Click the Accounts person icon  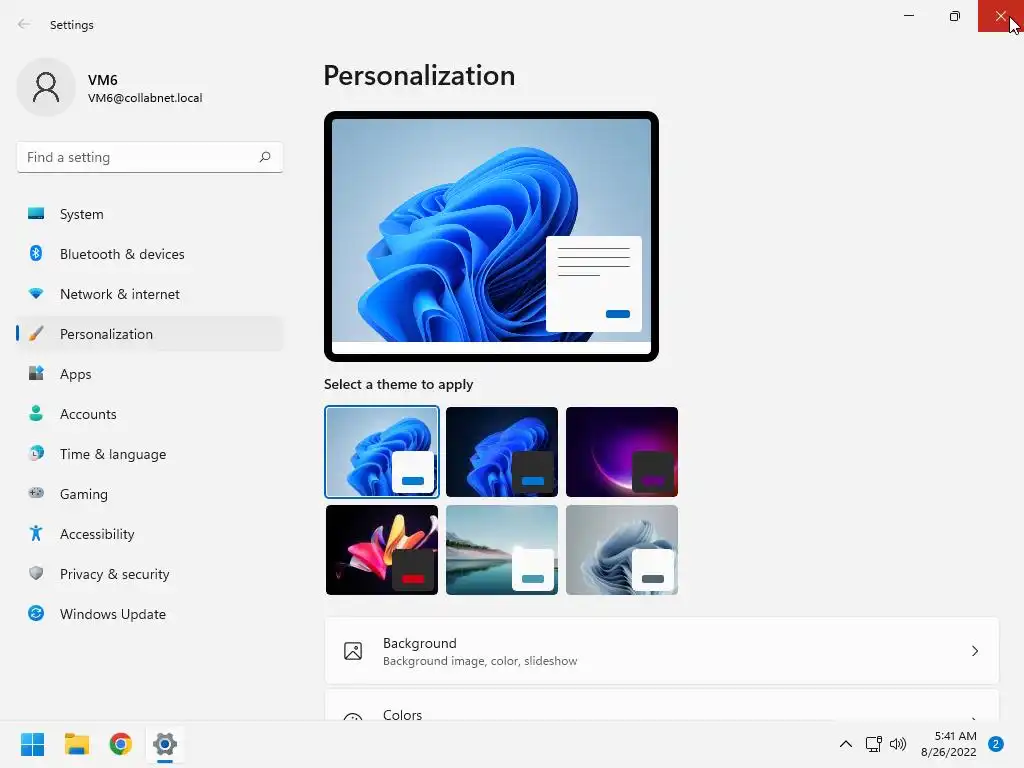click(36, 413)
